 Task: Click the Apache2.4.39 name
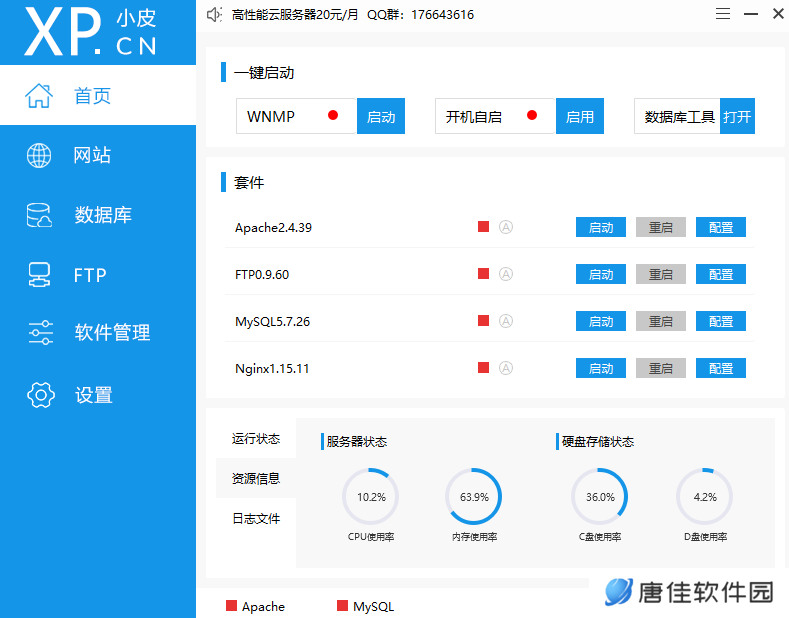tap(273, 227)
